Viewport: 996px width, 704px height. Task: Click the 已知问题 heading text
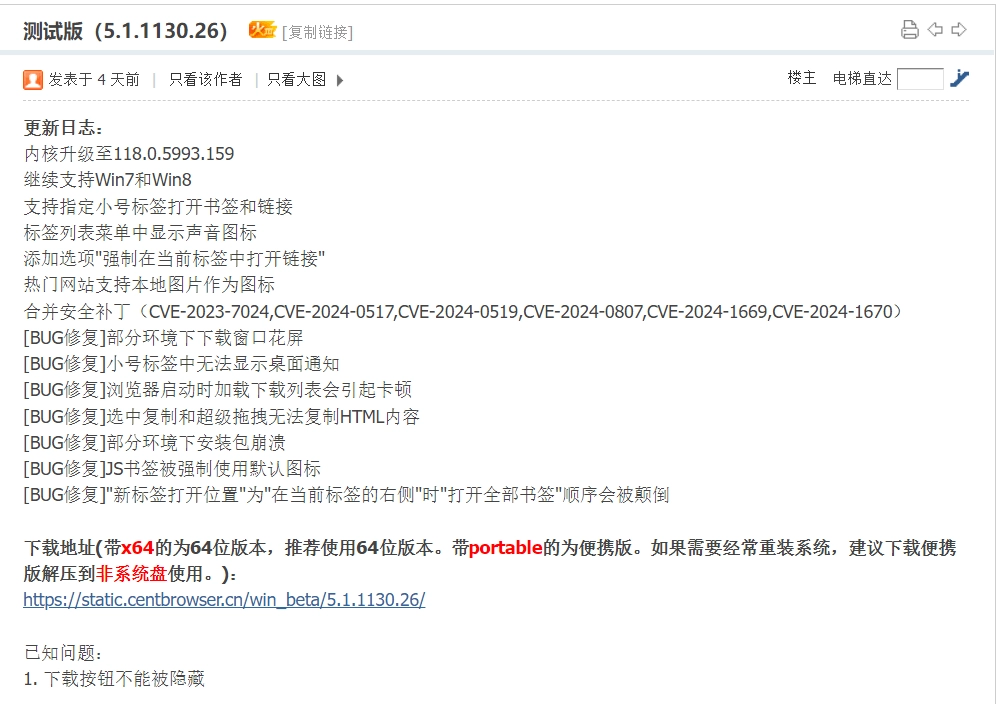click(x=63, y=653)
